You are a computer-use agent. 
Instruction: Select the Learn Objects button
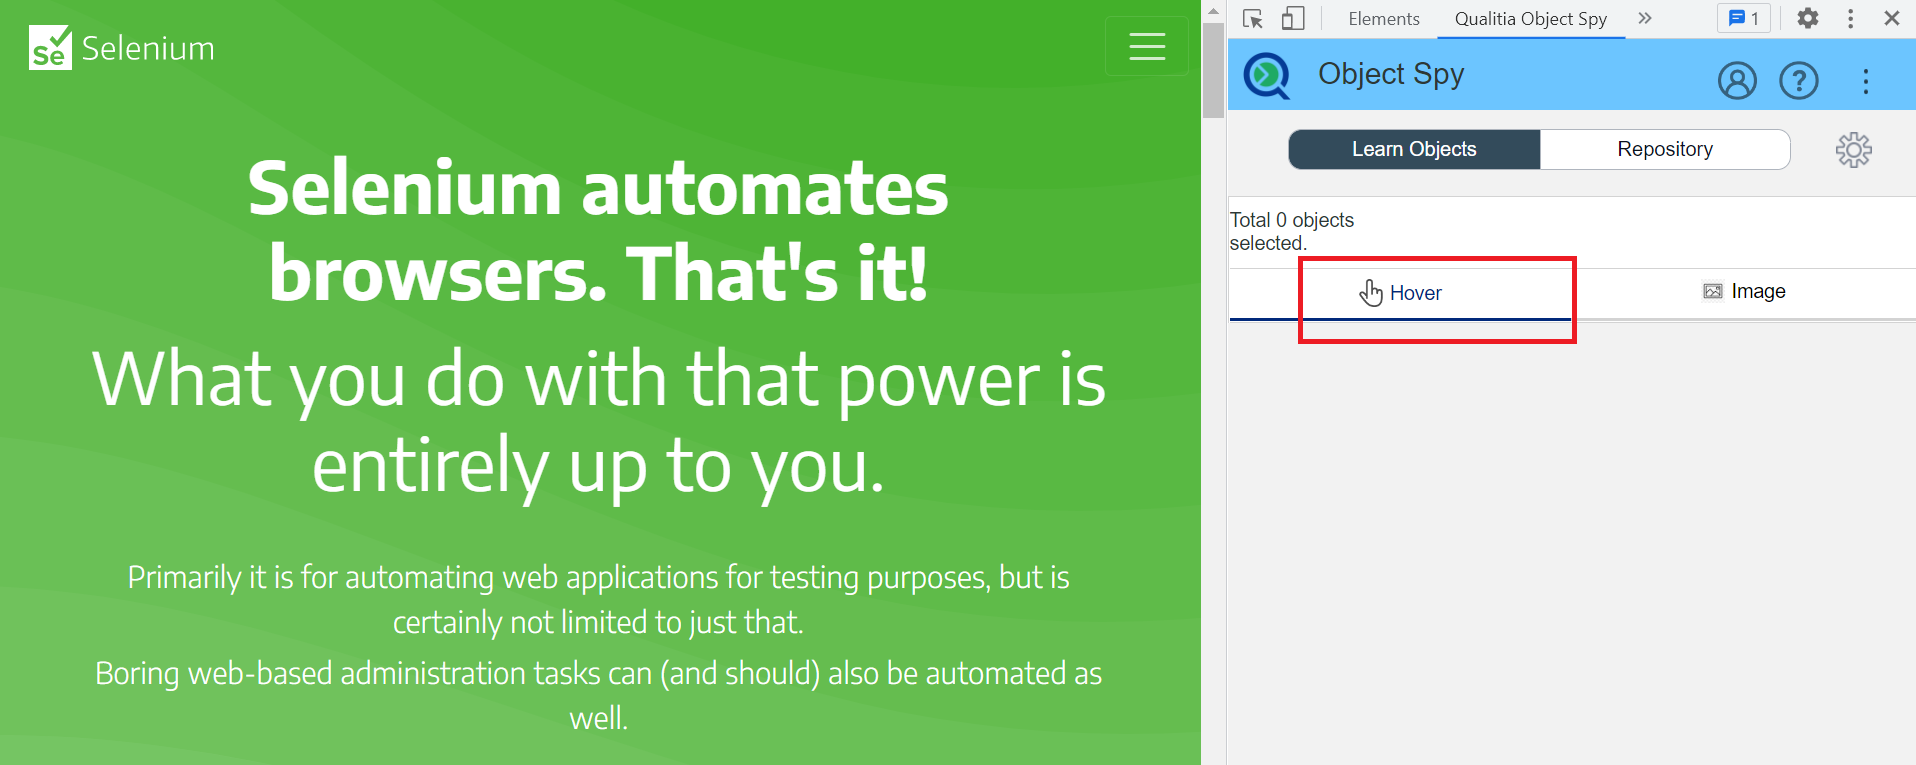click(1414, 149)
